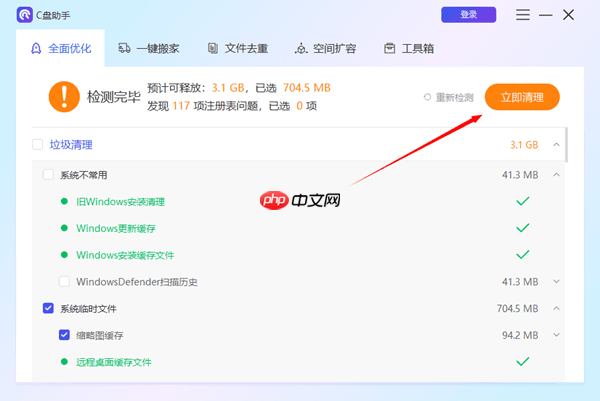Open the 文件去重 tab
Screen dimensions: 600x401
pos(237,49)
